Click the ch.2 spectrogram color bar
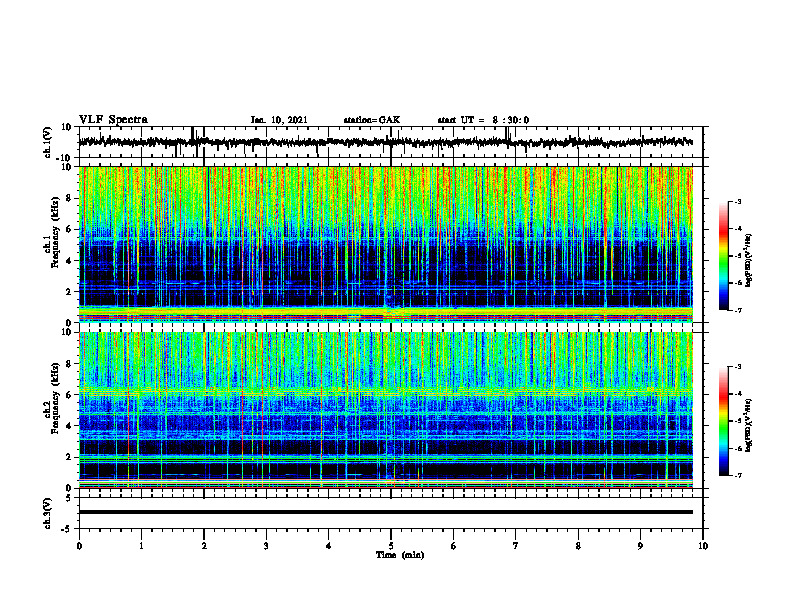The width and height of the screenshot is (792, 612). click(724, 421)
